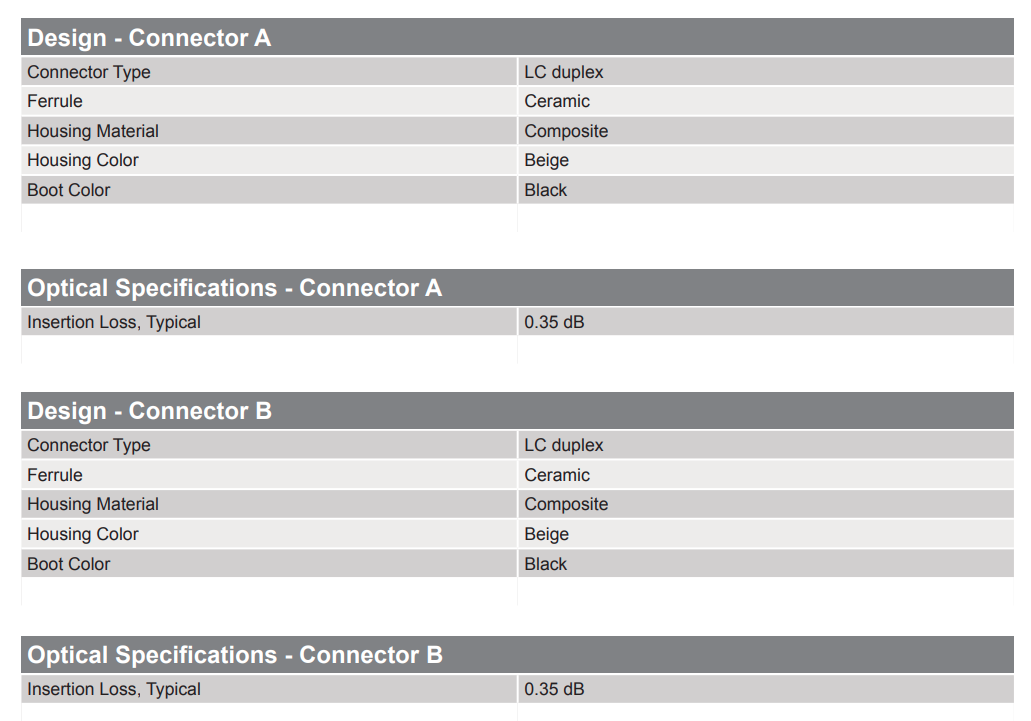The height and width of the screenshot is (721, 1031).
Task: Click the "Optical Specifications - Connector A" header
Action: tap(234, 288)
